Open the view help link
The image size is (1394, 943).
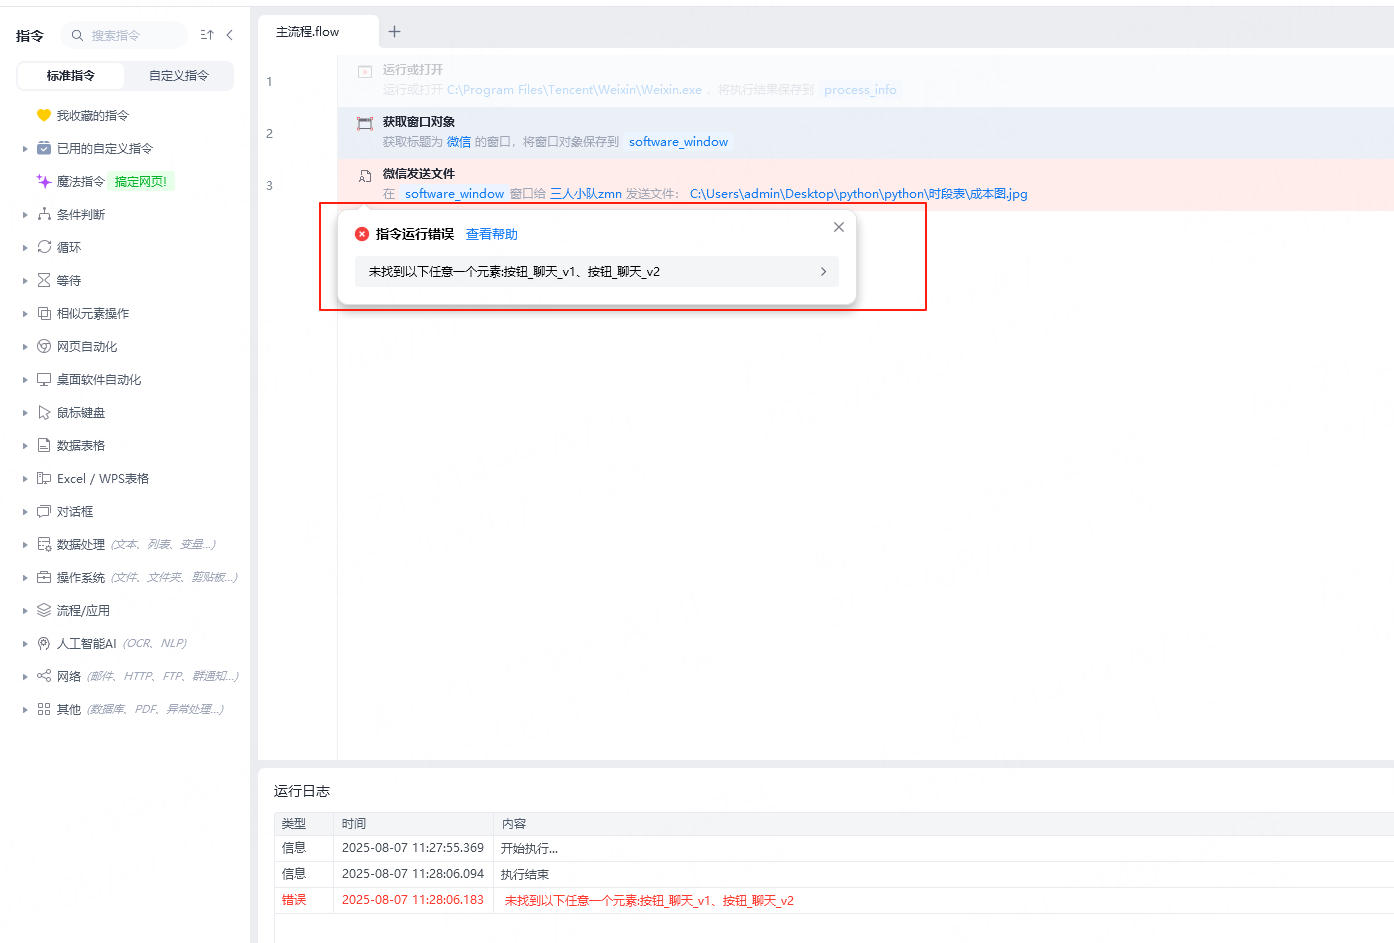(491, 234)
